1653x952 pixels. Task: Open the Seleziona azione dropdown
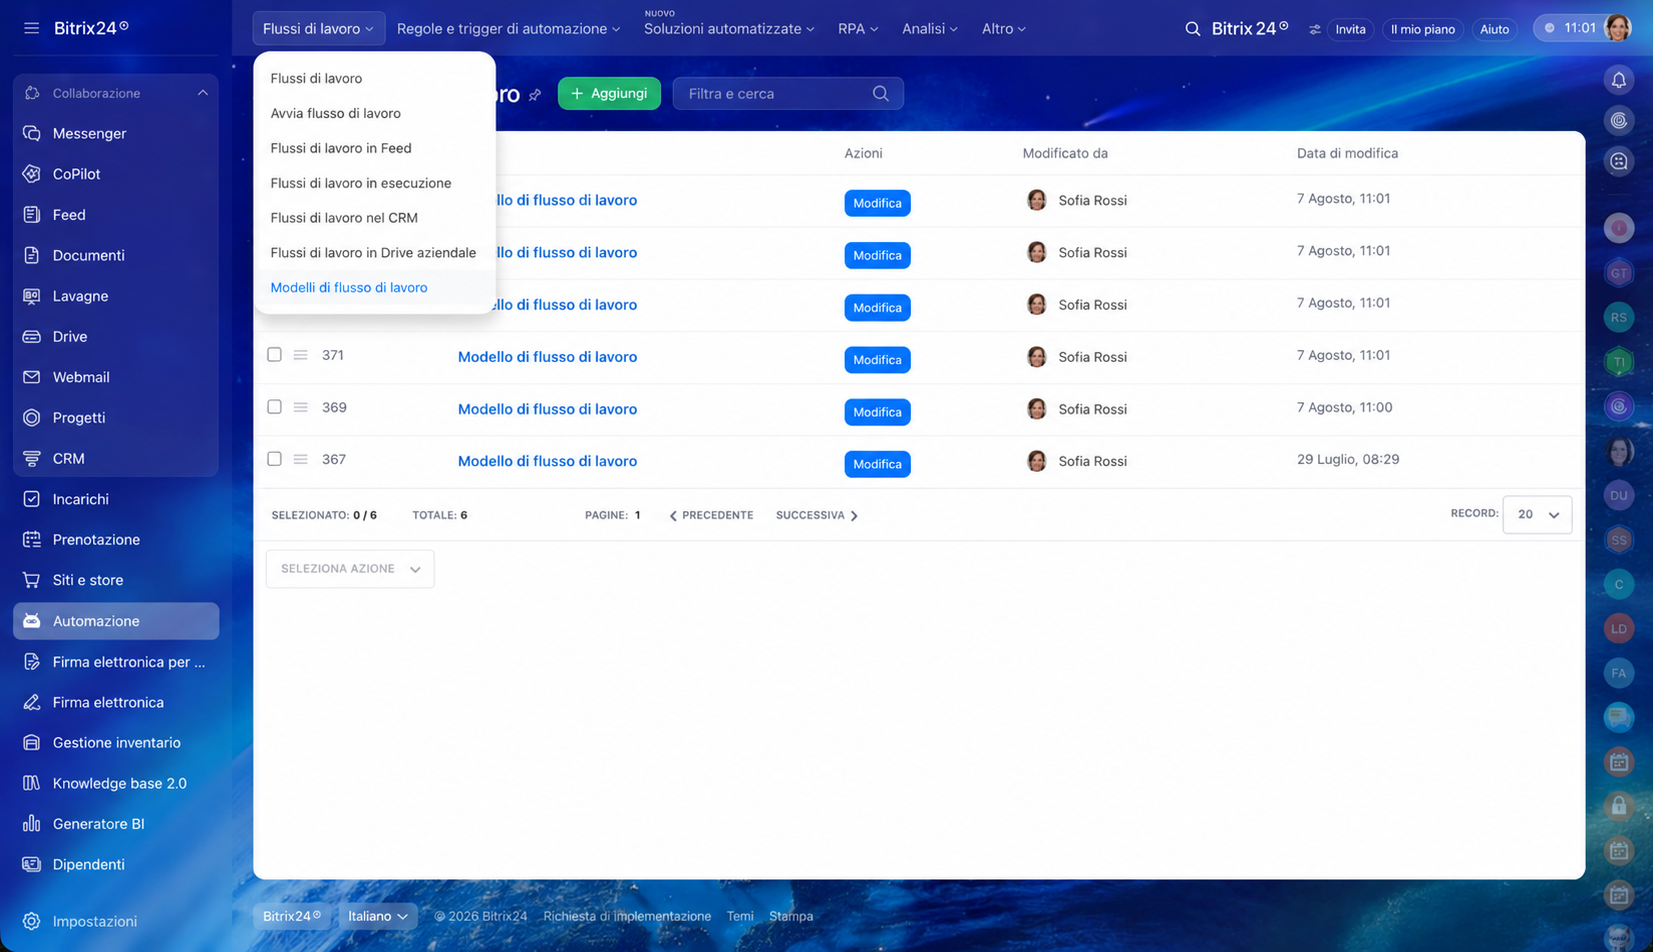(x=350, y=569)
